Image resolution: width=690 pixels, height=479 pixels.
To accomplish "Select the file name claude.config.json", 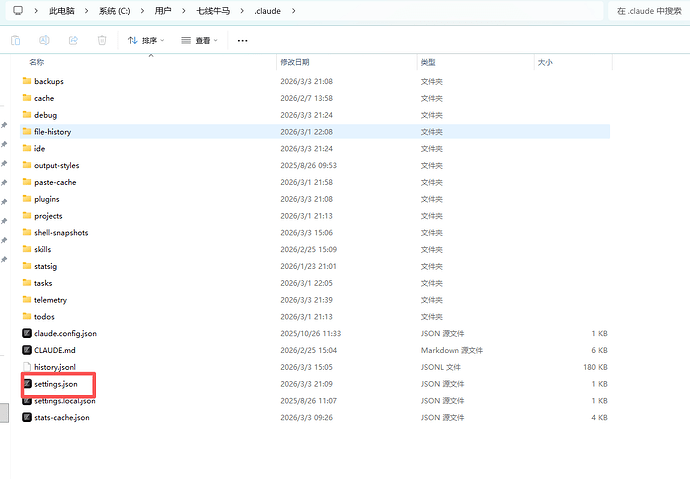I will click(65, 333).
